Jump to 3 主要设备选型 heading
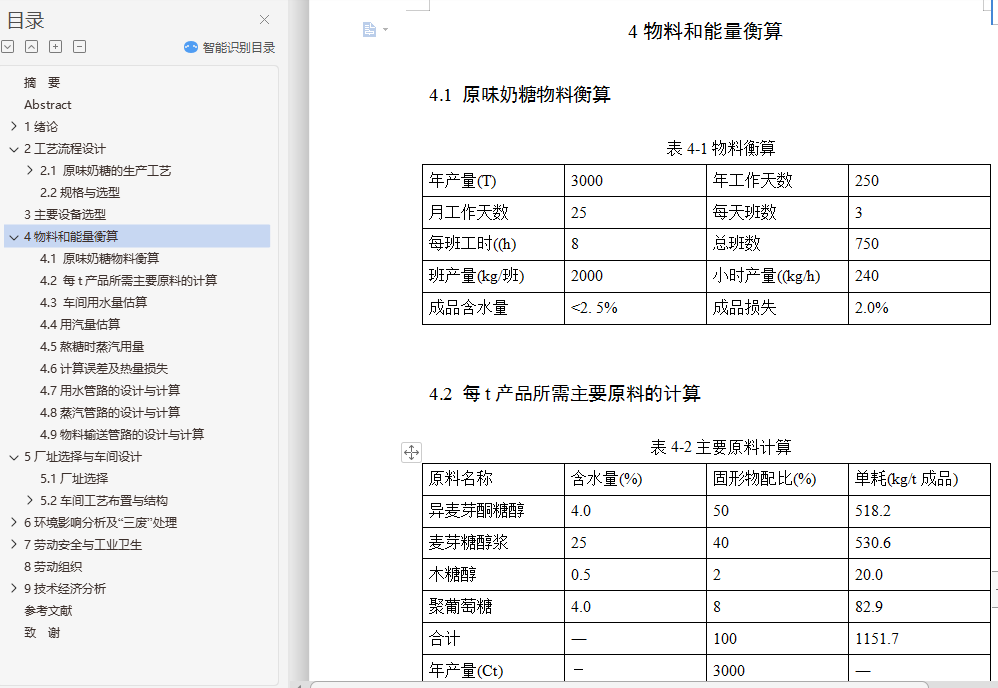The image size is (998, 688). (x=65, y=214)
